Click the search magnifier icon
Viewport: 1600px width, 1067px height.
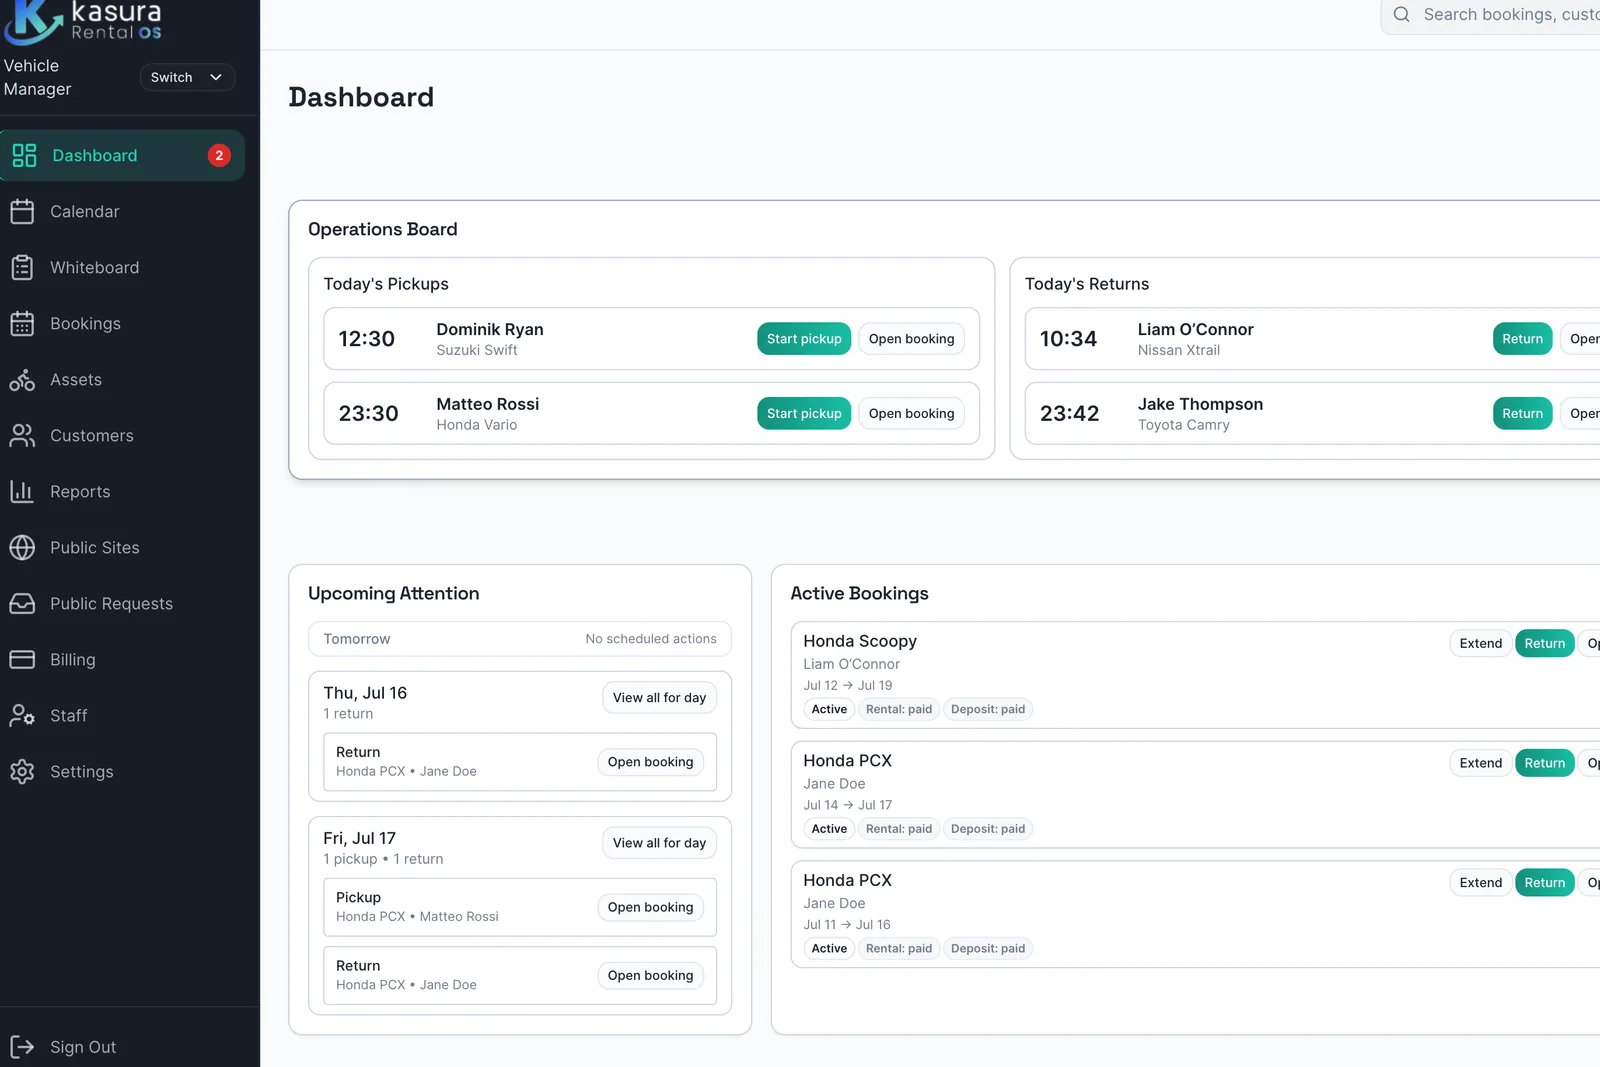[x=1402, y=14]
